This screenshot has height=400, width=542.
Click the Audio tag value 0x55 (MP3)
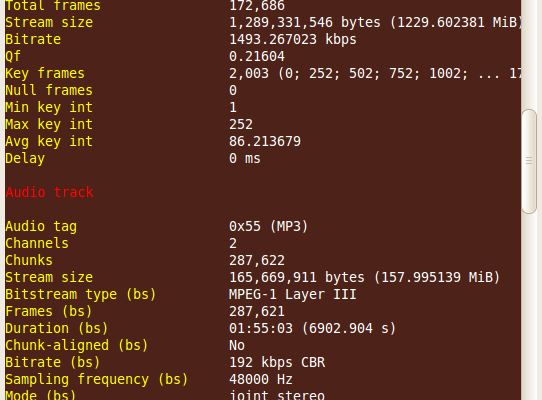click(x=268, y=226)
